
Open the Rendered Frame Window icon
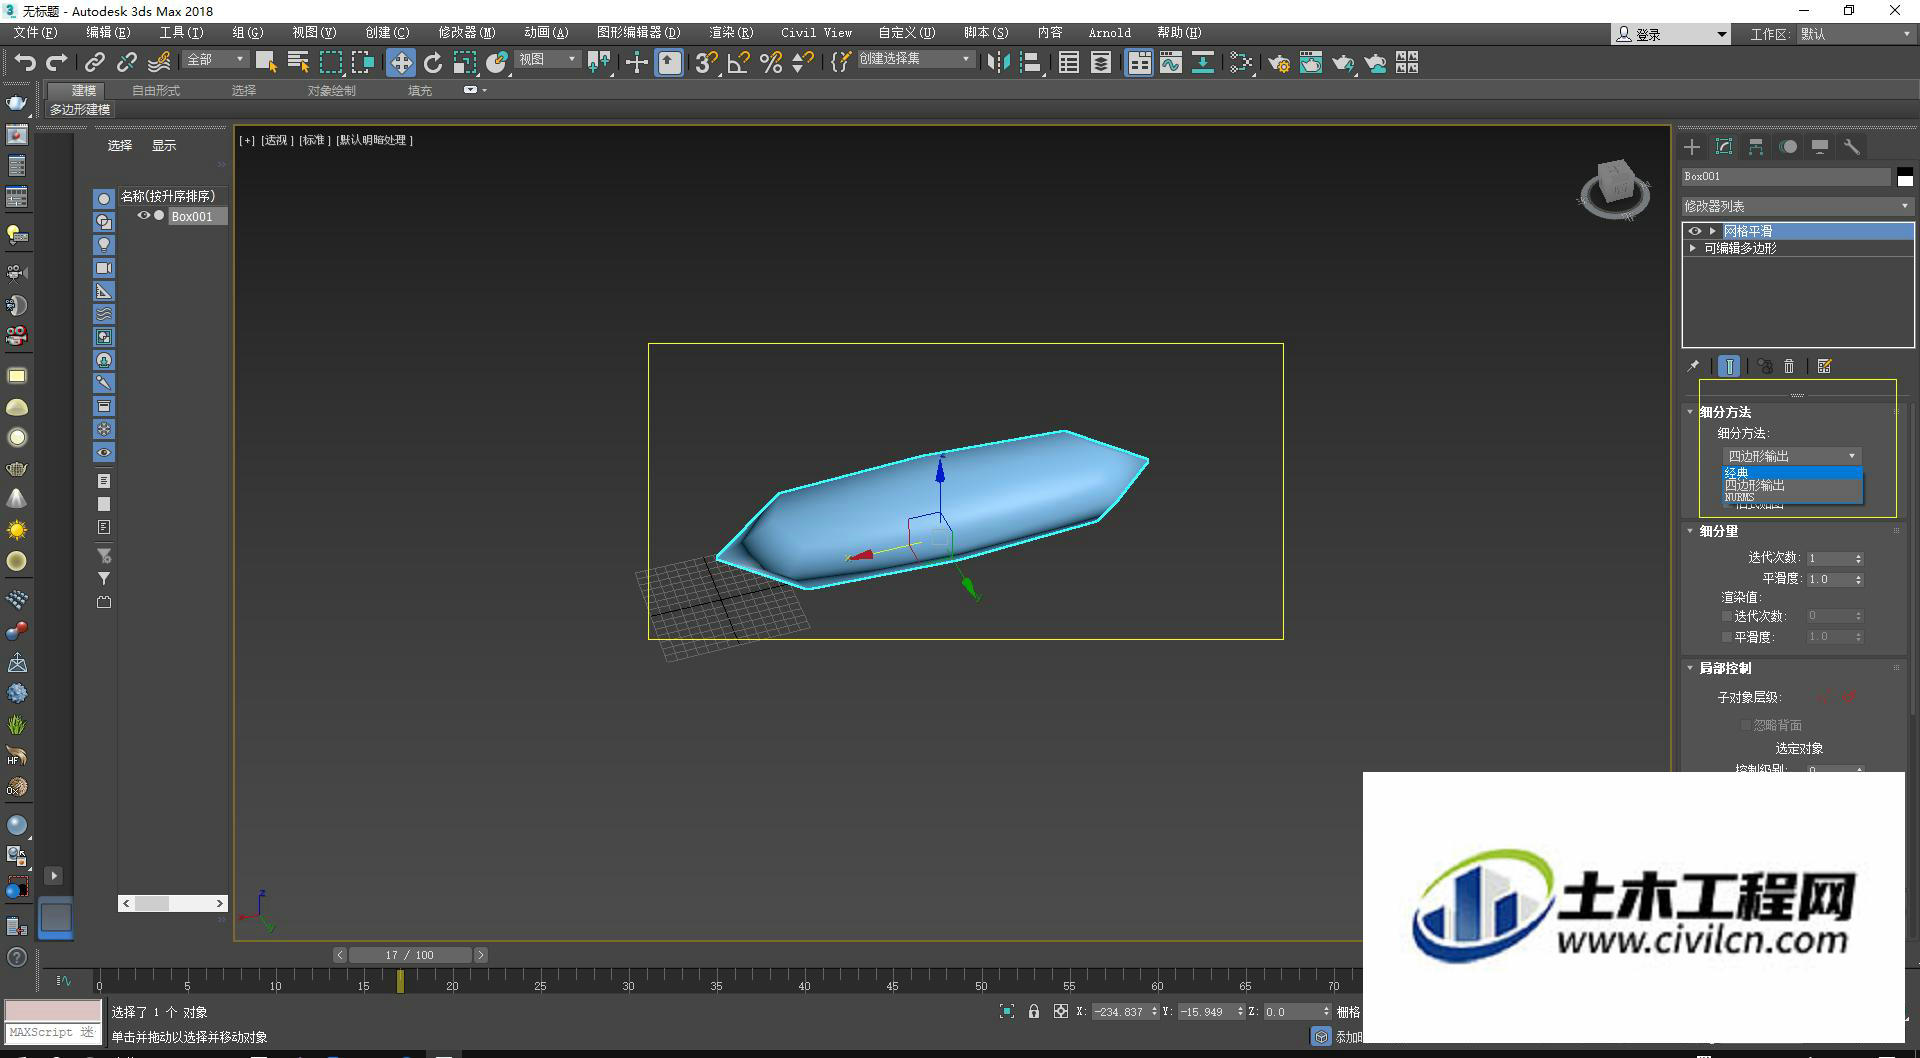[1311, 62]
